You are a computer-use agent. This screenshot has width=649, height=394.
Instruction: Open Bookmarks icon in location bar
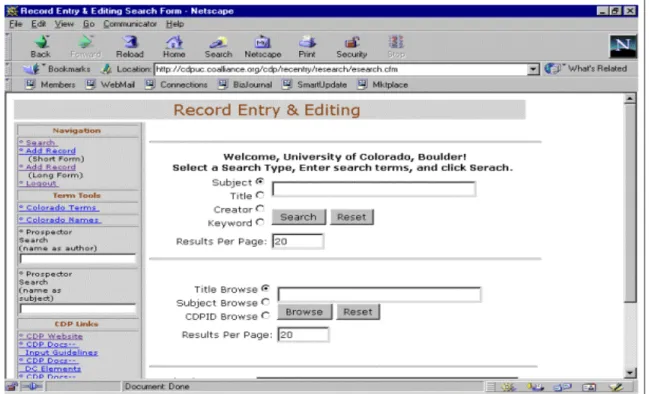[31, 69]
